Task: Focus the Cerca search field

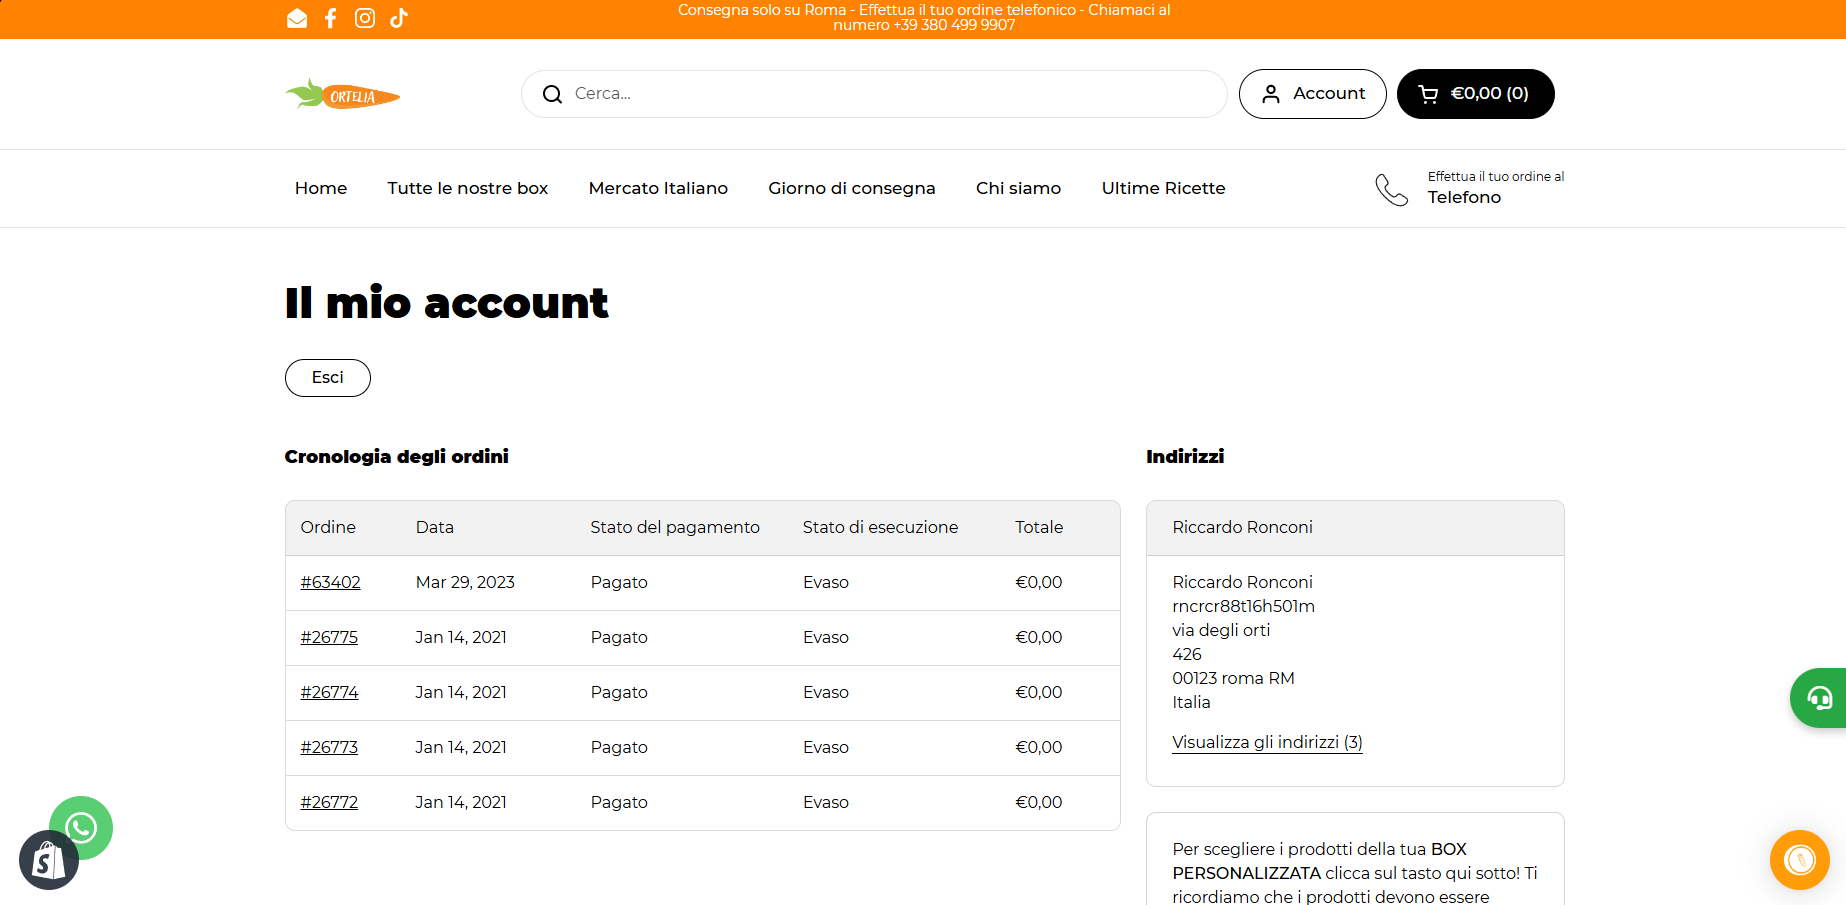Action: pyautogui.click(x=890, y=94)
